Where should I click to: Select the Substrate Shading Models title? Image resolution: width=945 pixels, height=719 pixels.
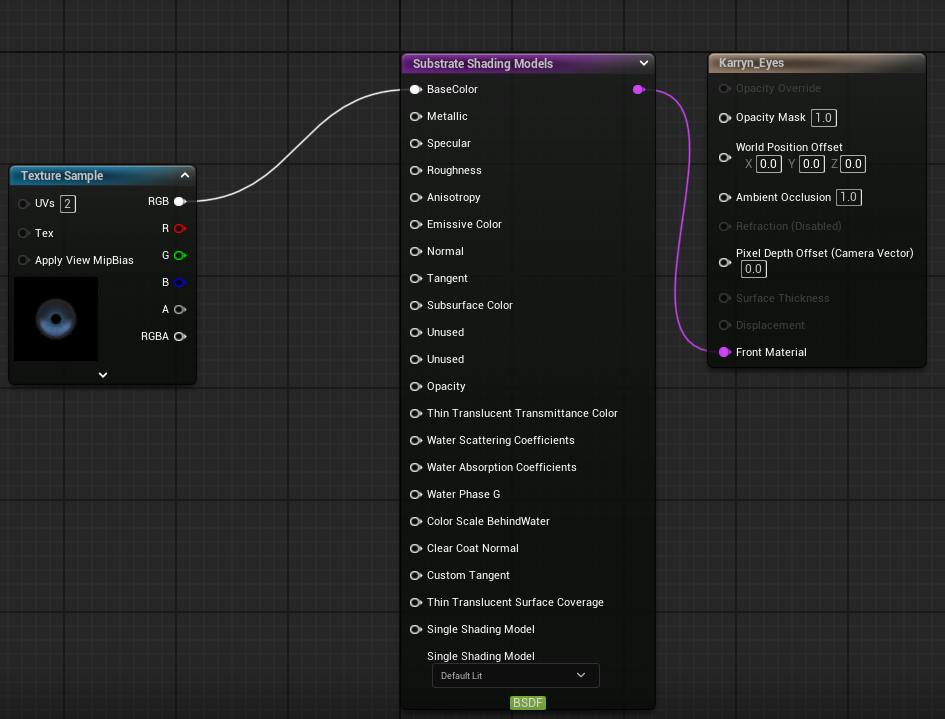(x=483, y=63)
